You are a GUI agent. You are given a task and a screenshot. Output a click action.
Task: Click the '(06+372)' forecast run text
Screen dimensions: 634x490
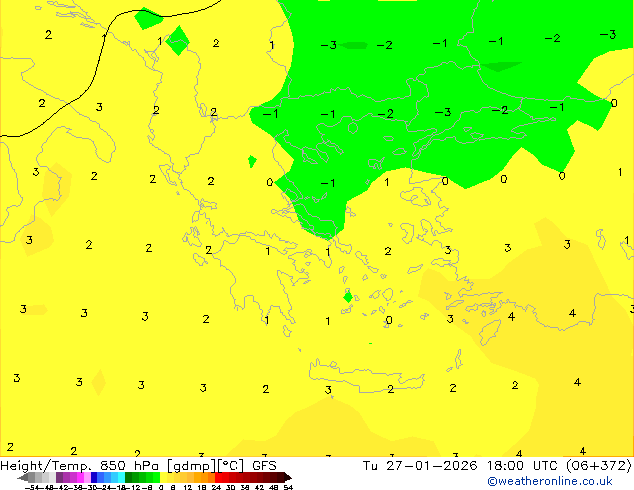click(x=598, y=466)
